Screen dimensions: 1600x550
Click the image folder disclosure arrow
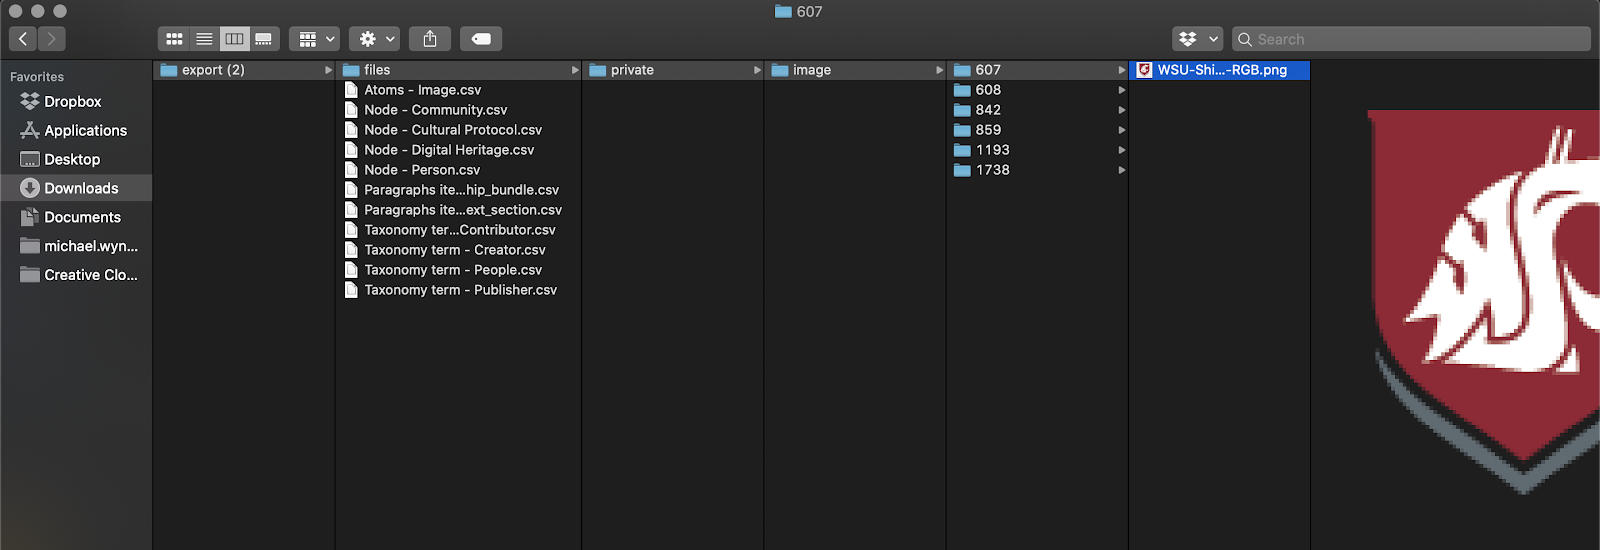940,70
